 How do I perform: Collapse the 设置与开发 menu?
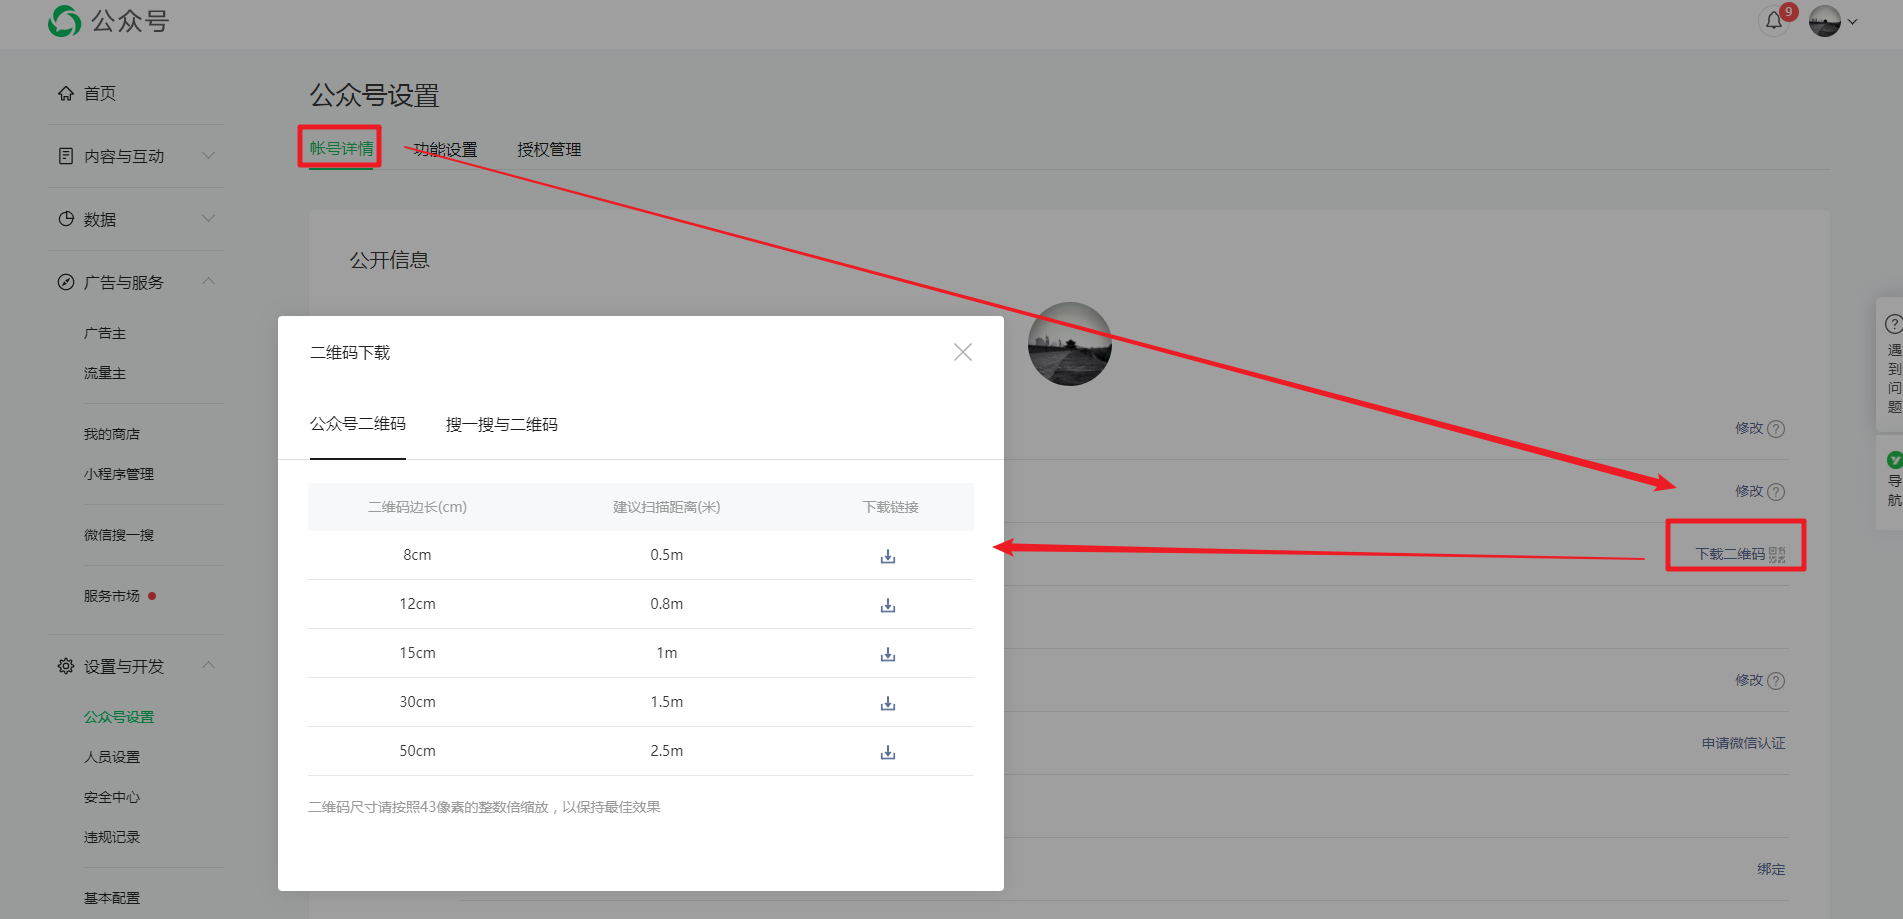tap(135, 666)
